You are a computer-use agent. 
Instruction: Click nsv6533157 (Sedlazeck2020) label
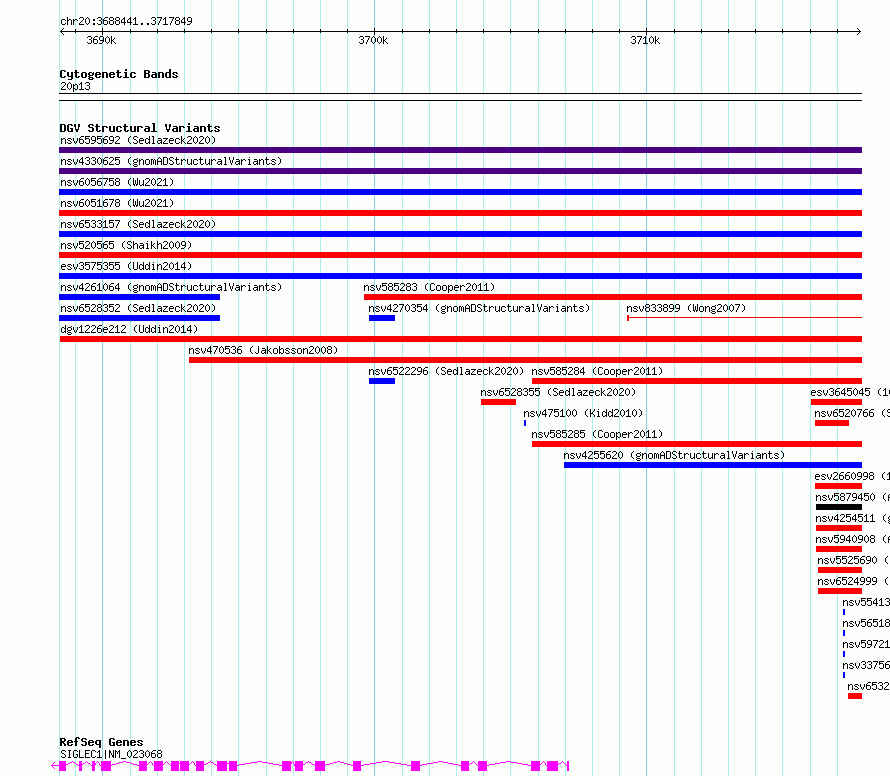click(138, 224)
